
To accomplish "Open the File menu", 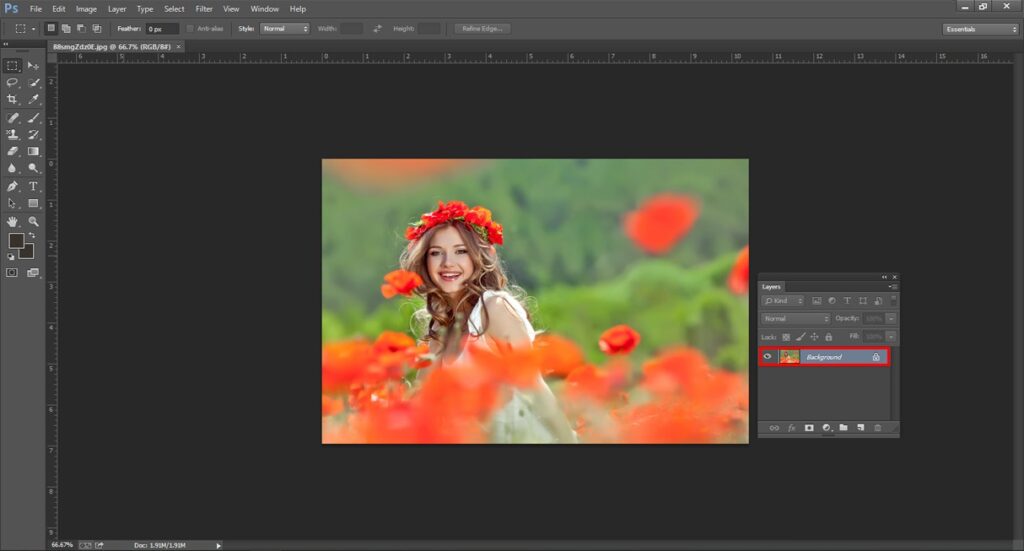I will tap(36, 9).
